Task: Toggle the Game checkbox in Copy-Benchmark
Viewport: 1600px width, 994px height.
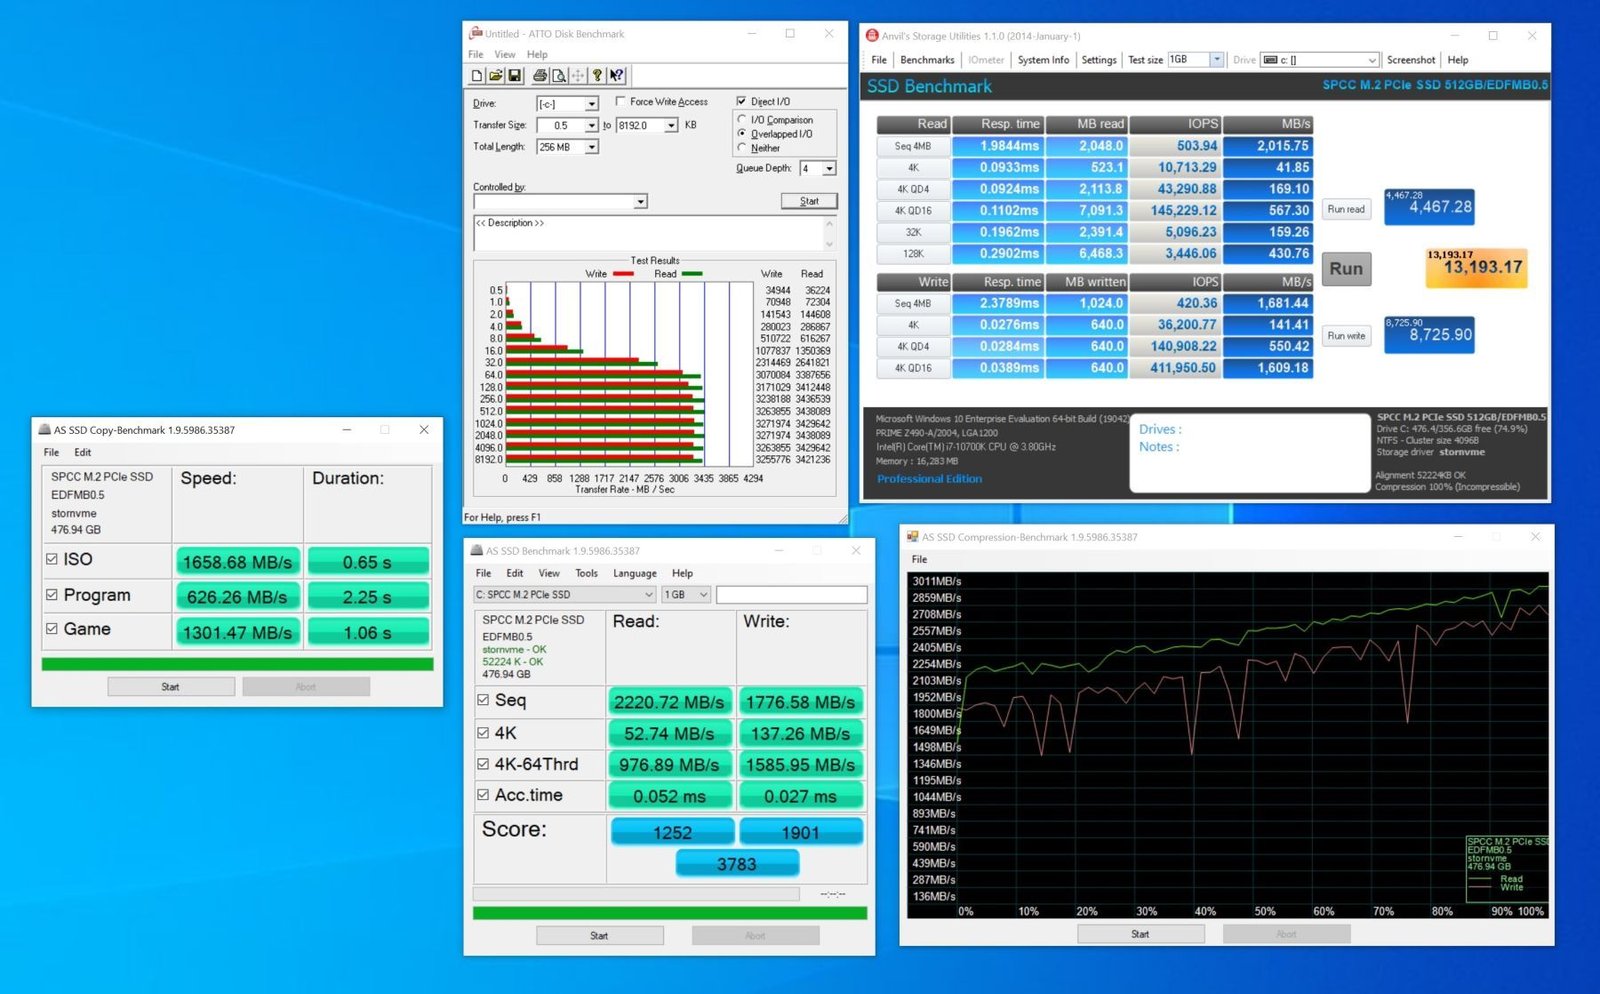Action: tap(51, 629)
